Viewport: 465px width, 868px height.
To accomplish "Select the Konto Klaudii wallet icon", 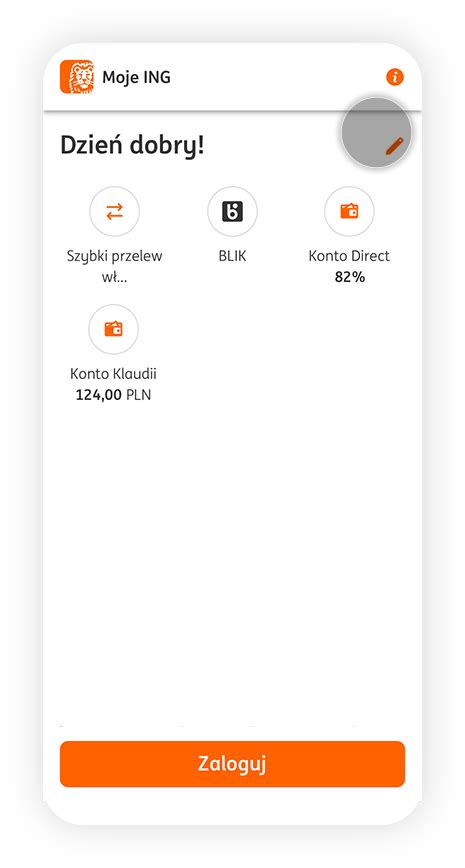I will (113, 329).
